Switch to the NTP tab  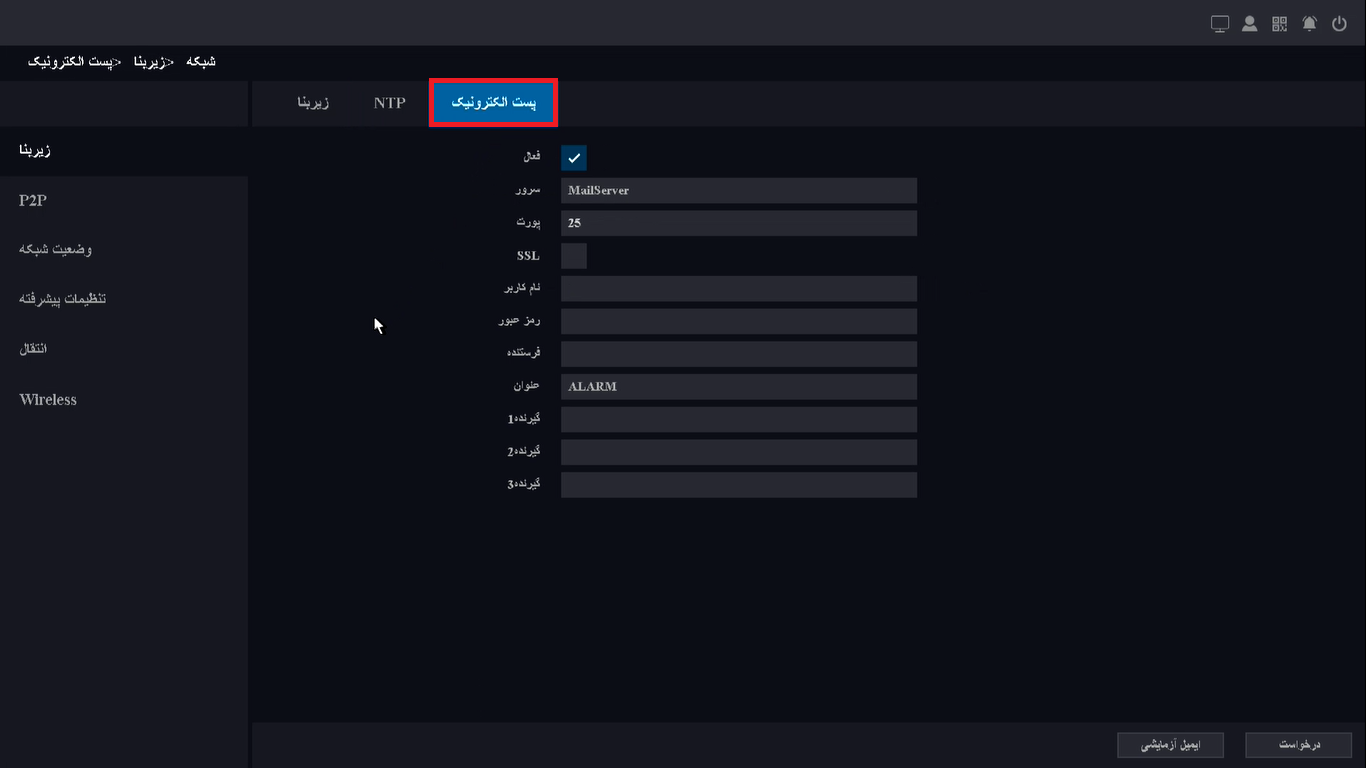pyautogui.click(x=390, y=103)
